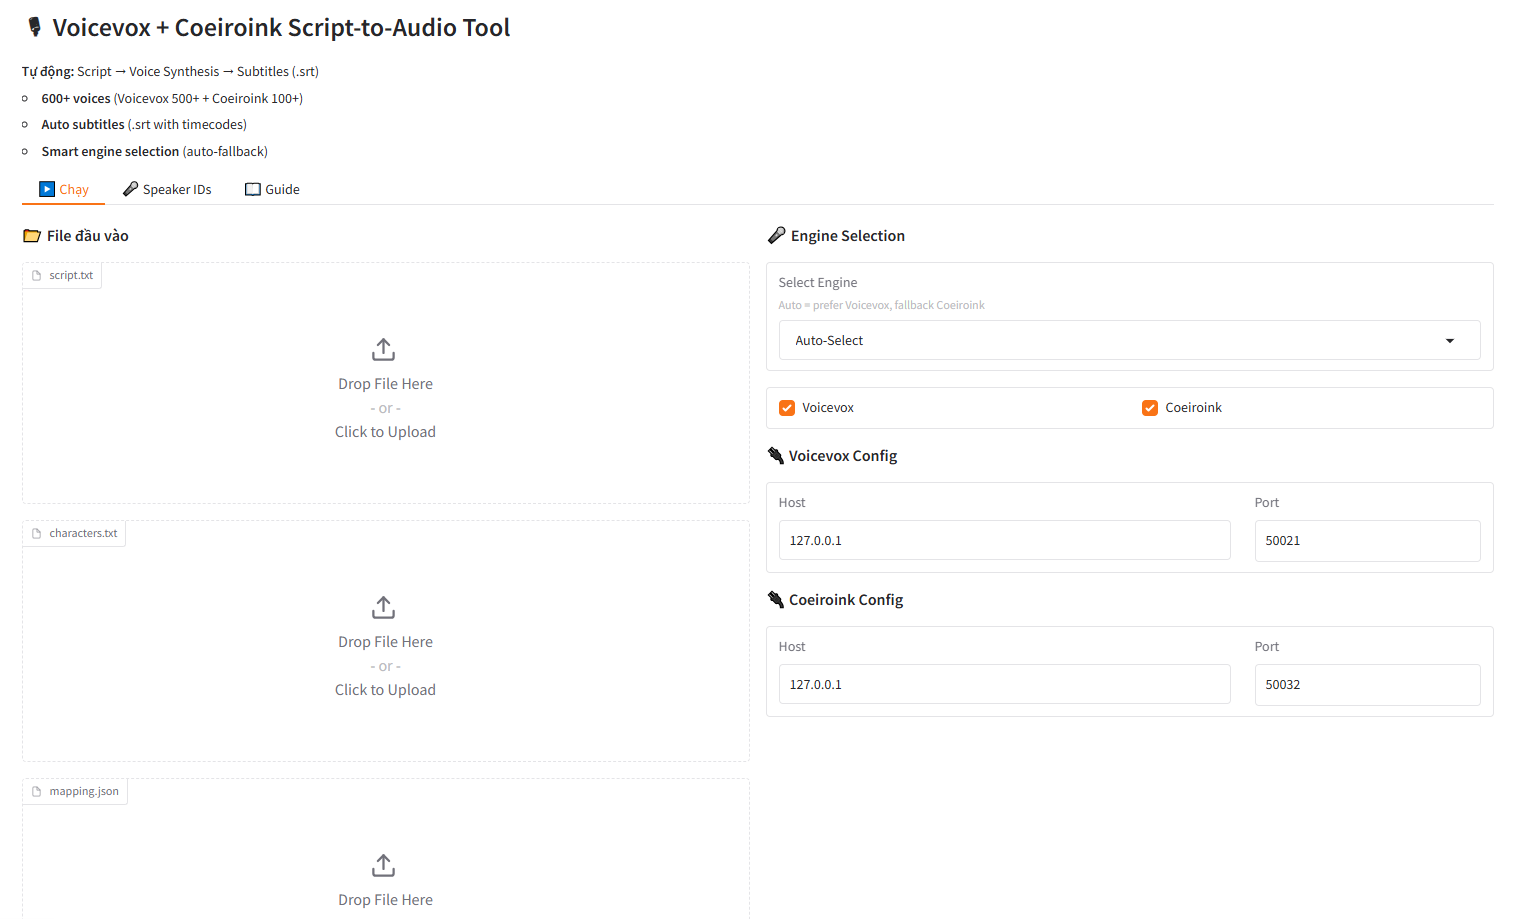This screenshot has width=1519, height=919.
Task: Click the '600+ voices' bullet text
Action: pyautogui.click(x=76, y=98)
